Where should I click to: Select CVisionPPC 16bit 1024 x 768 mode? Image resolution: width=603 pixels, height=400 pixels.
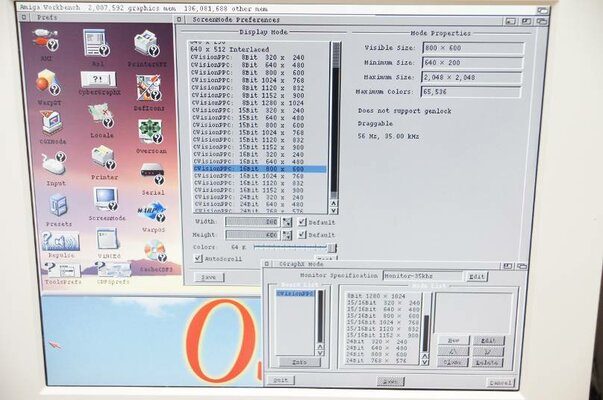point(263,176)
